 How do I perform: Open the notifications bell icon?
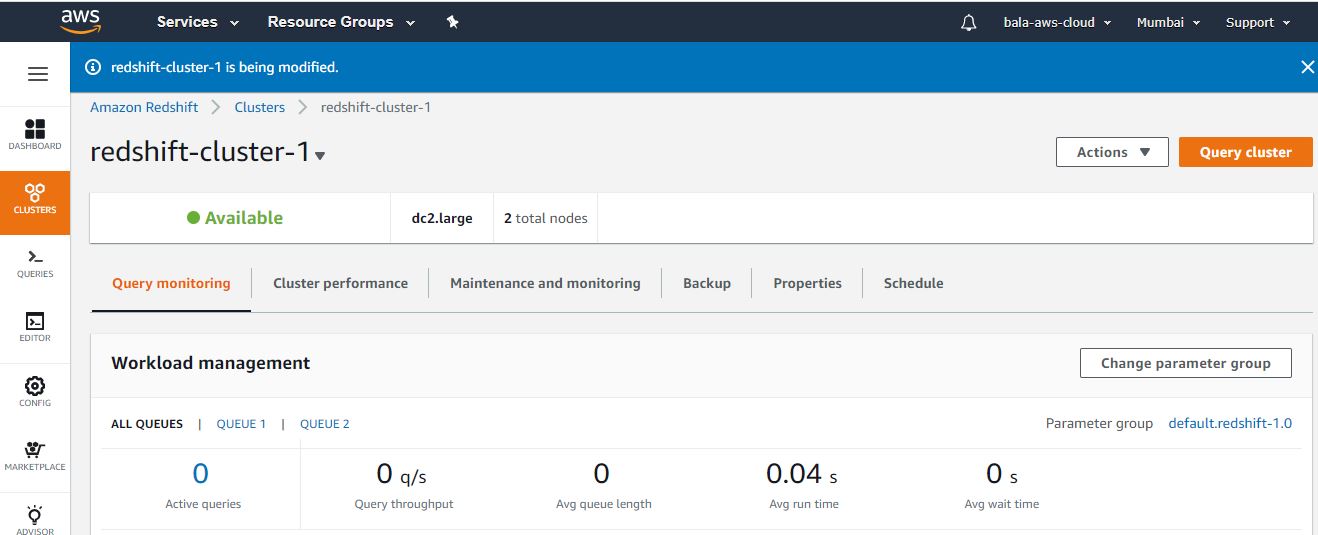point(968,23)
